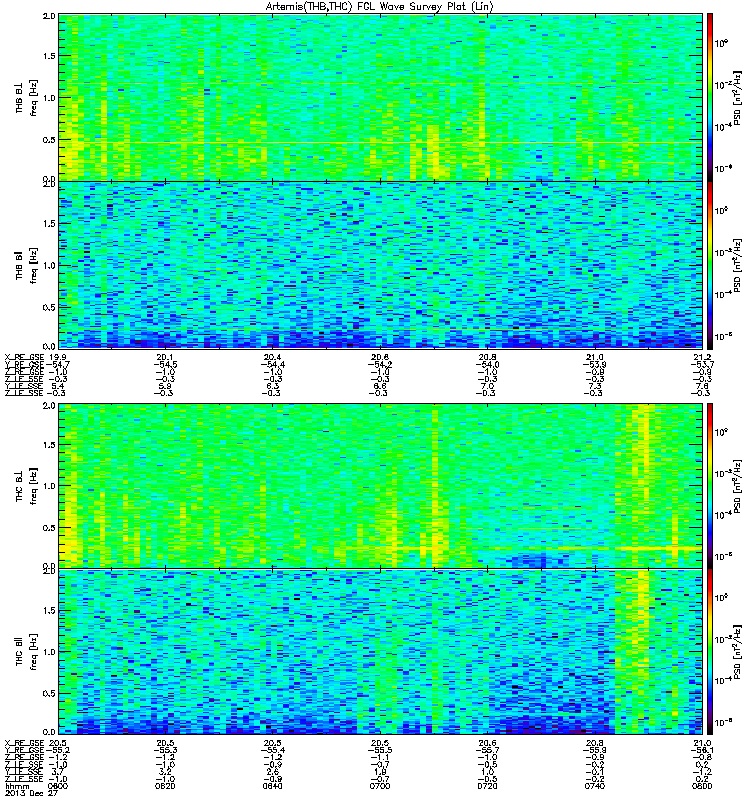Click the 0720 time label

(487, 786)
